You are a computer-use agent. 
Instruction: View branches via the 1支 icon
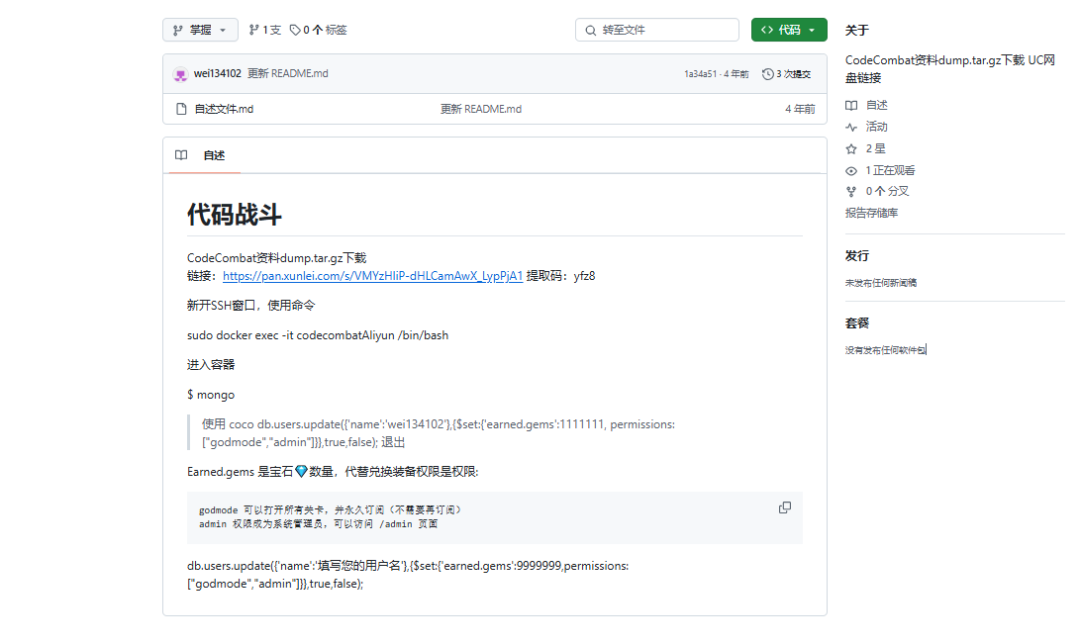click(x=263, y=29)
